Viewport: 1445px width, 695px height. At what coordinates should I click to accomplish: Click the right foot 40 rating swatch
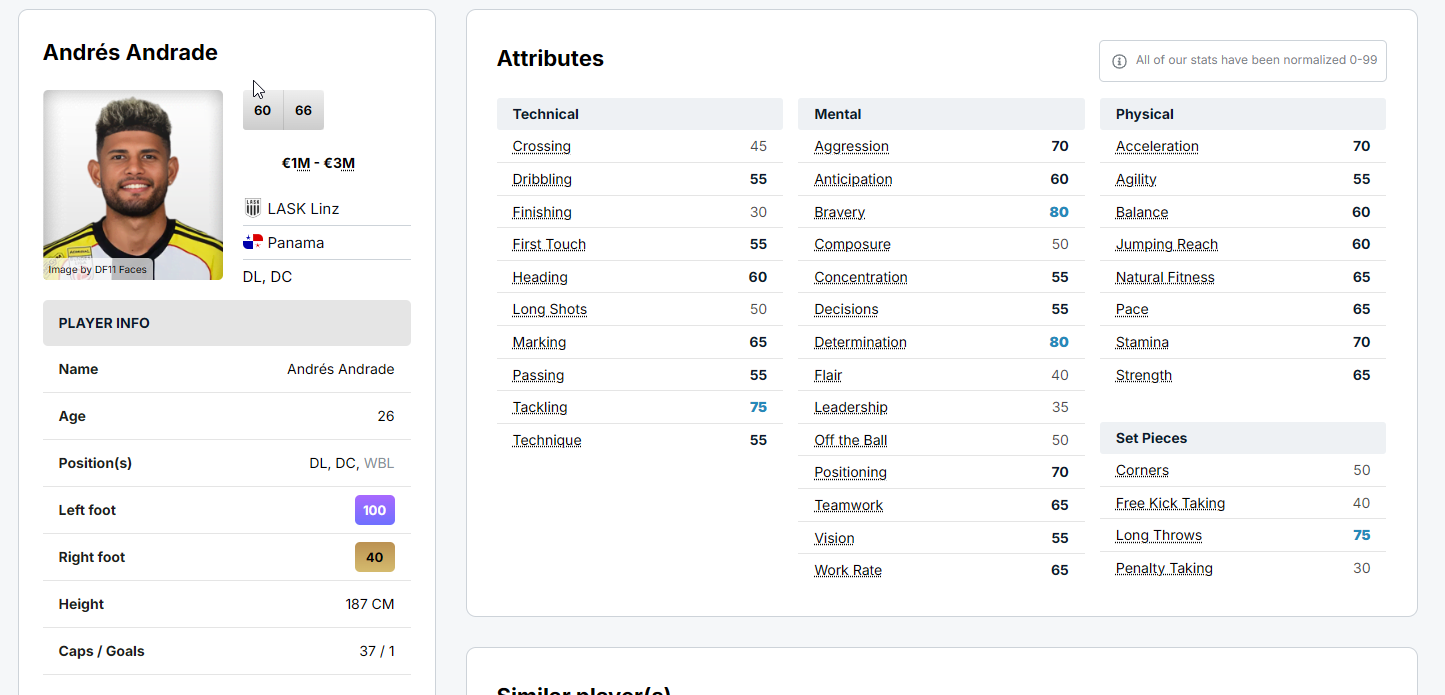[375, 557]
